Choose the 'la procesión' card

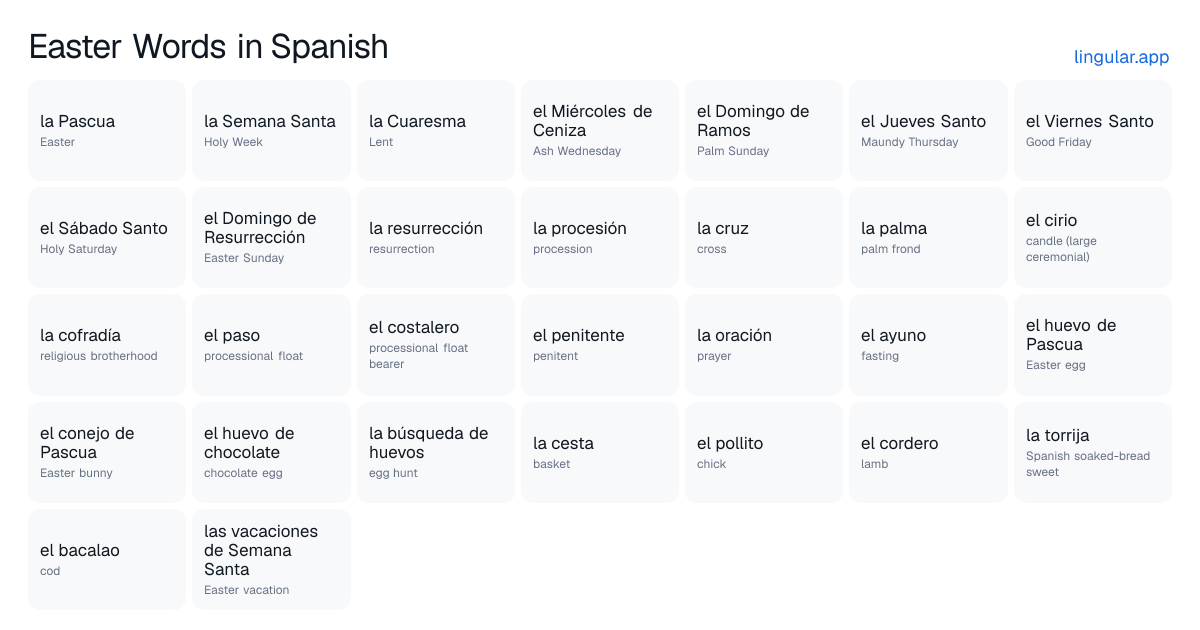tap(600, 237)
